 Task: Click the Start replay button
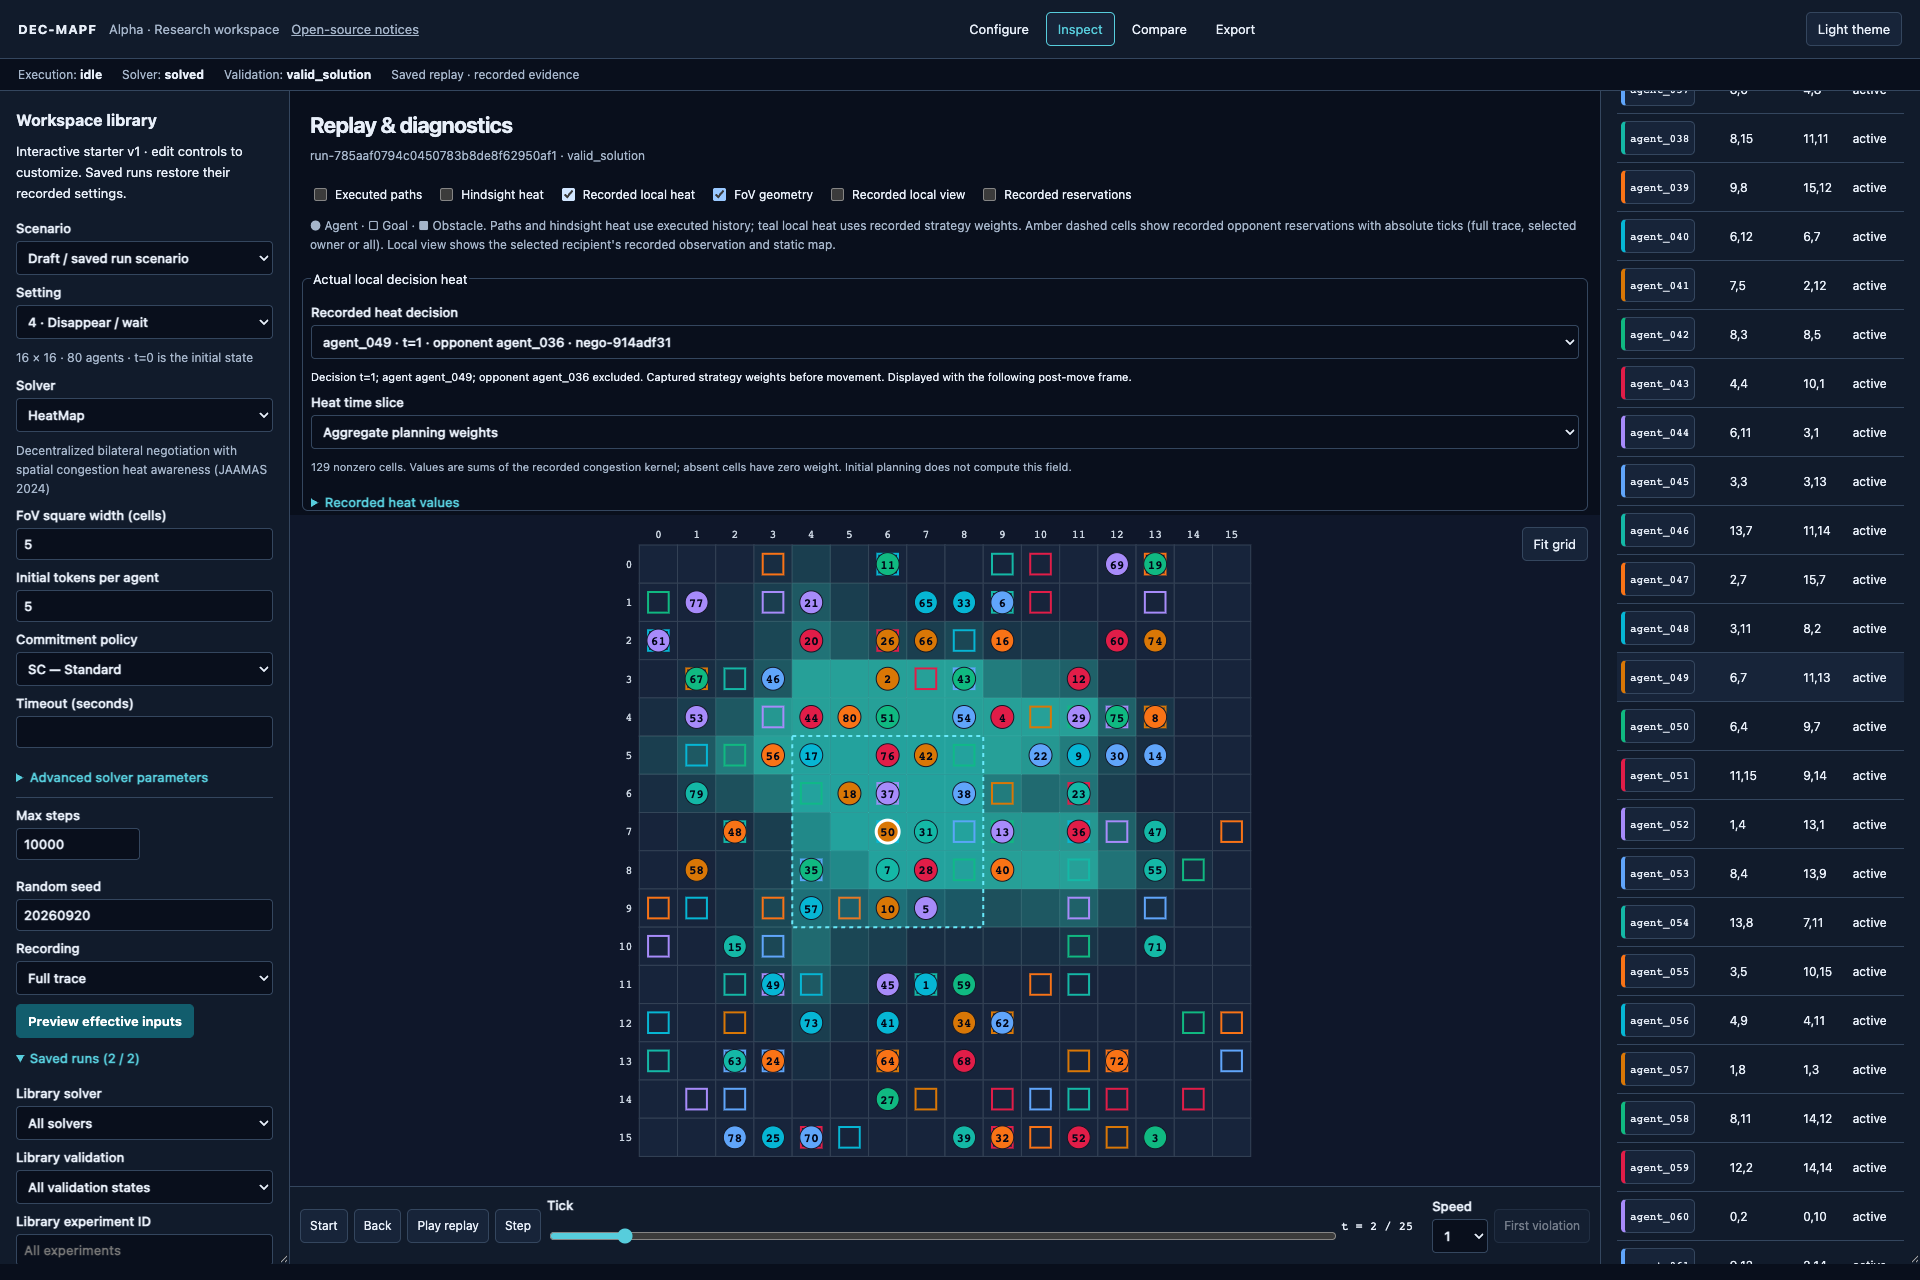click(x=323, y=1226)
